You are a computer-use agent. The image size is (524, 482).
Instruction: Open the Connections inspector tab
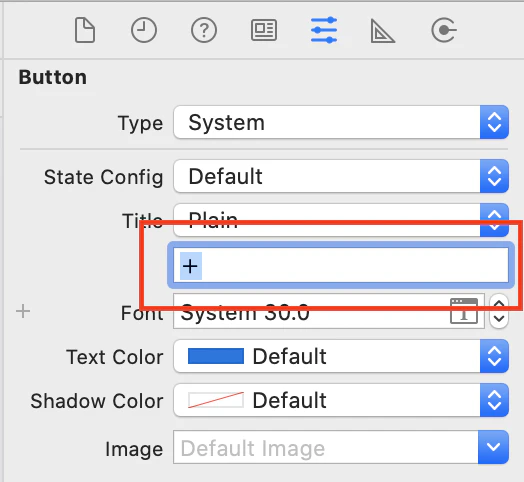click(444, 30)
